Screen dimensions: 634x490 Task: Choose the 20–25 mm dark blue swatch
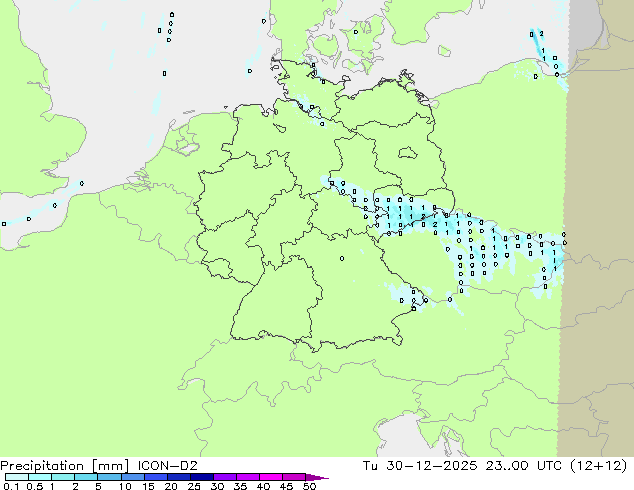pos(178,477)
